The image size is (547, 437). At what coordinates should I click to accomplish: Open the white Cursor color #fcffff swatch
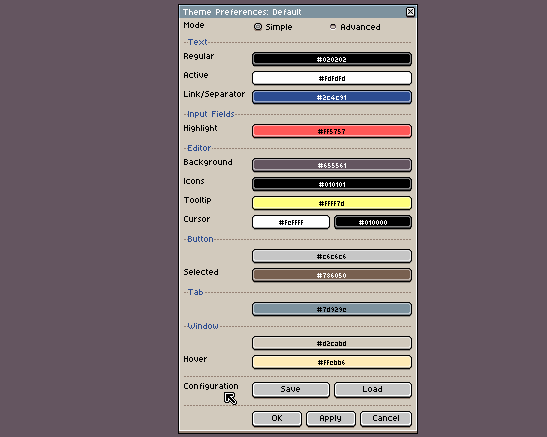pos(291,222)
